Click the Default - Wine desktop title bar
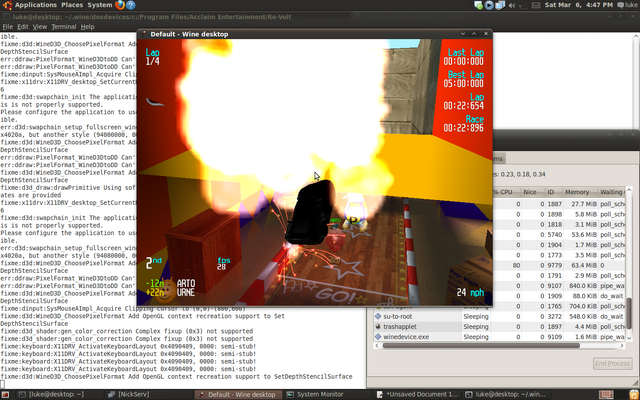This screenshot has height=400, width=640. click(x=315, y=34)
